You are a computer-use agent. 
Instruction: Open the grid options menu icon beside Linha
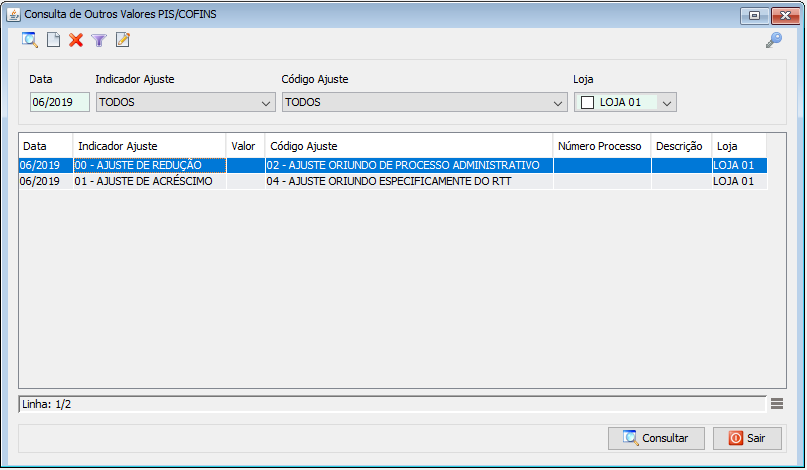[777, 404]
